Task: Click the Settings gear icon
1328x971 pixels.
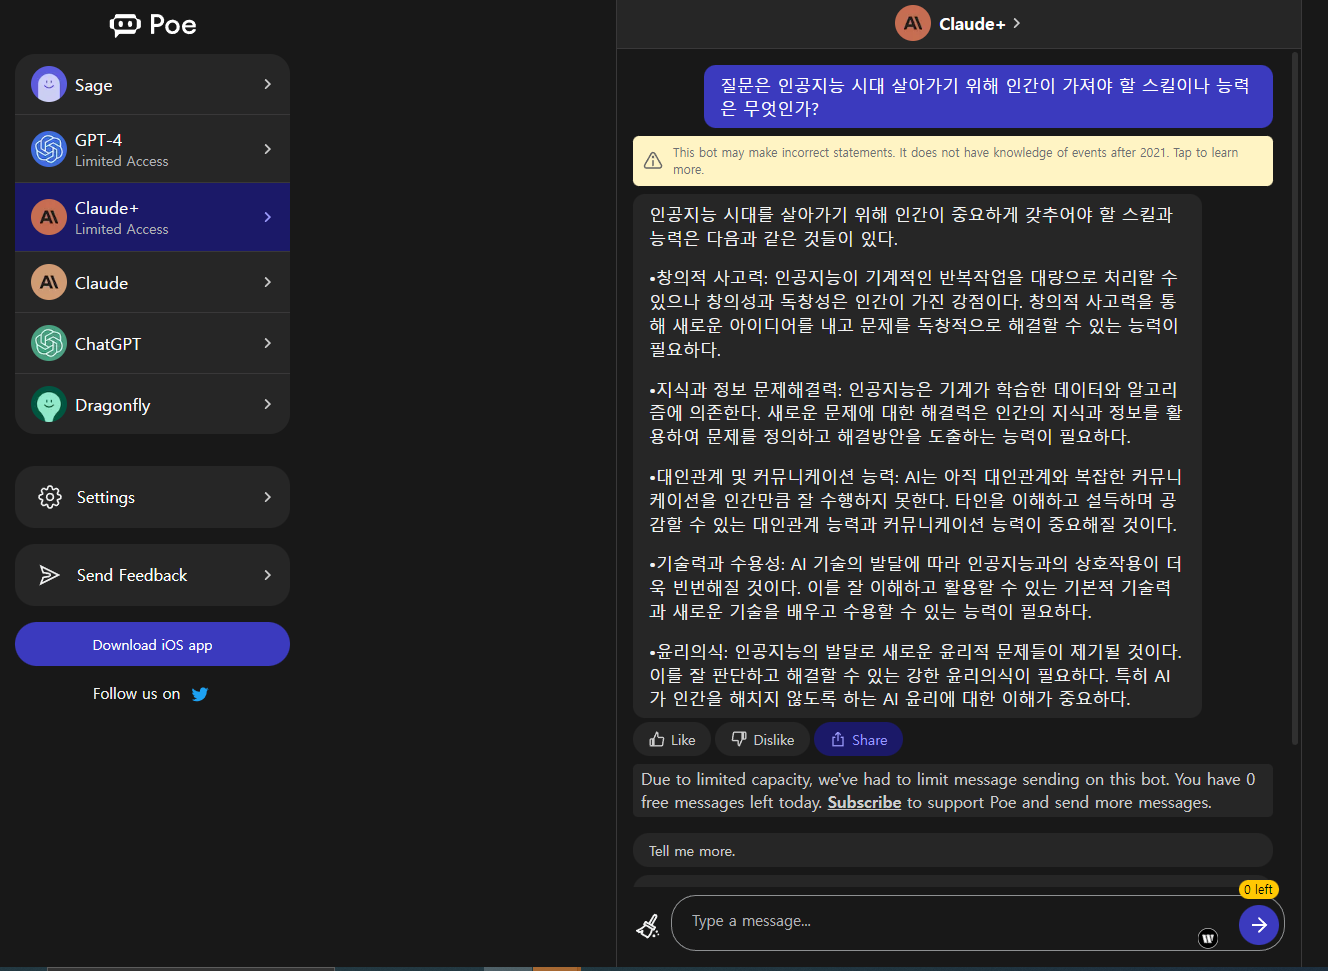Action: click(x=50, y=497)
